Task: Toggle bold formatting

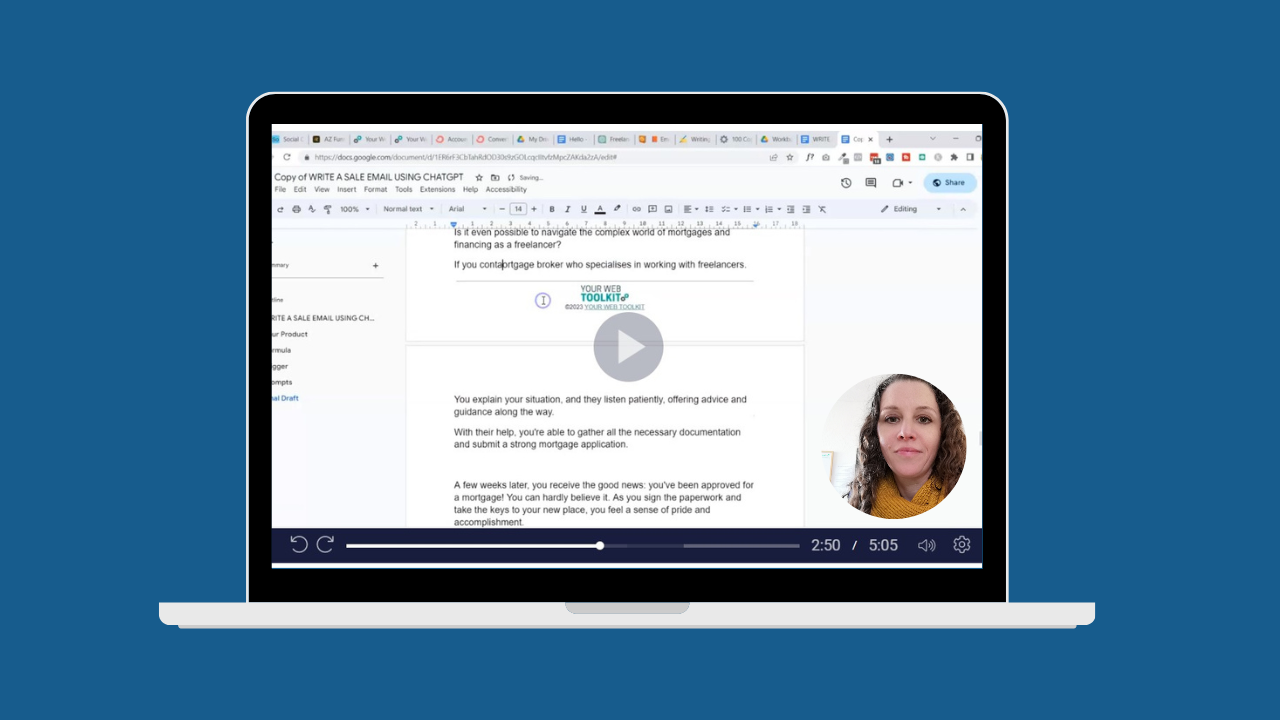Action: [552, 209]
